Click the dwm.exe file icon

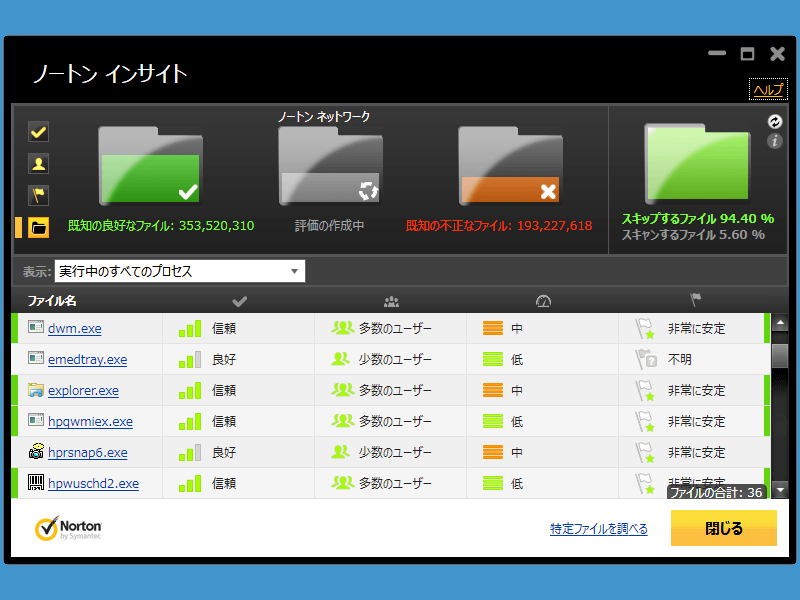[x=36, y=327]
